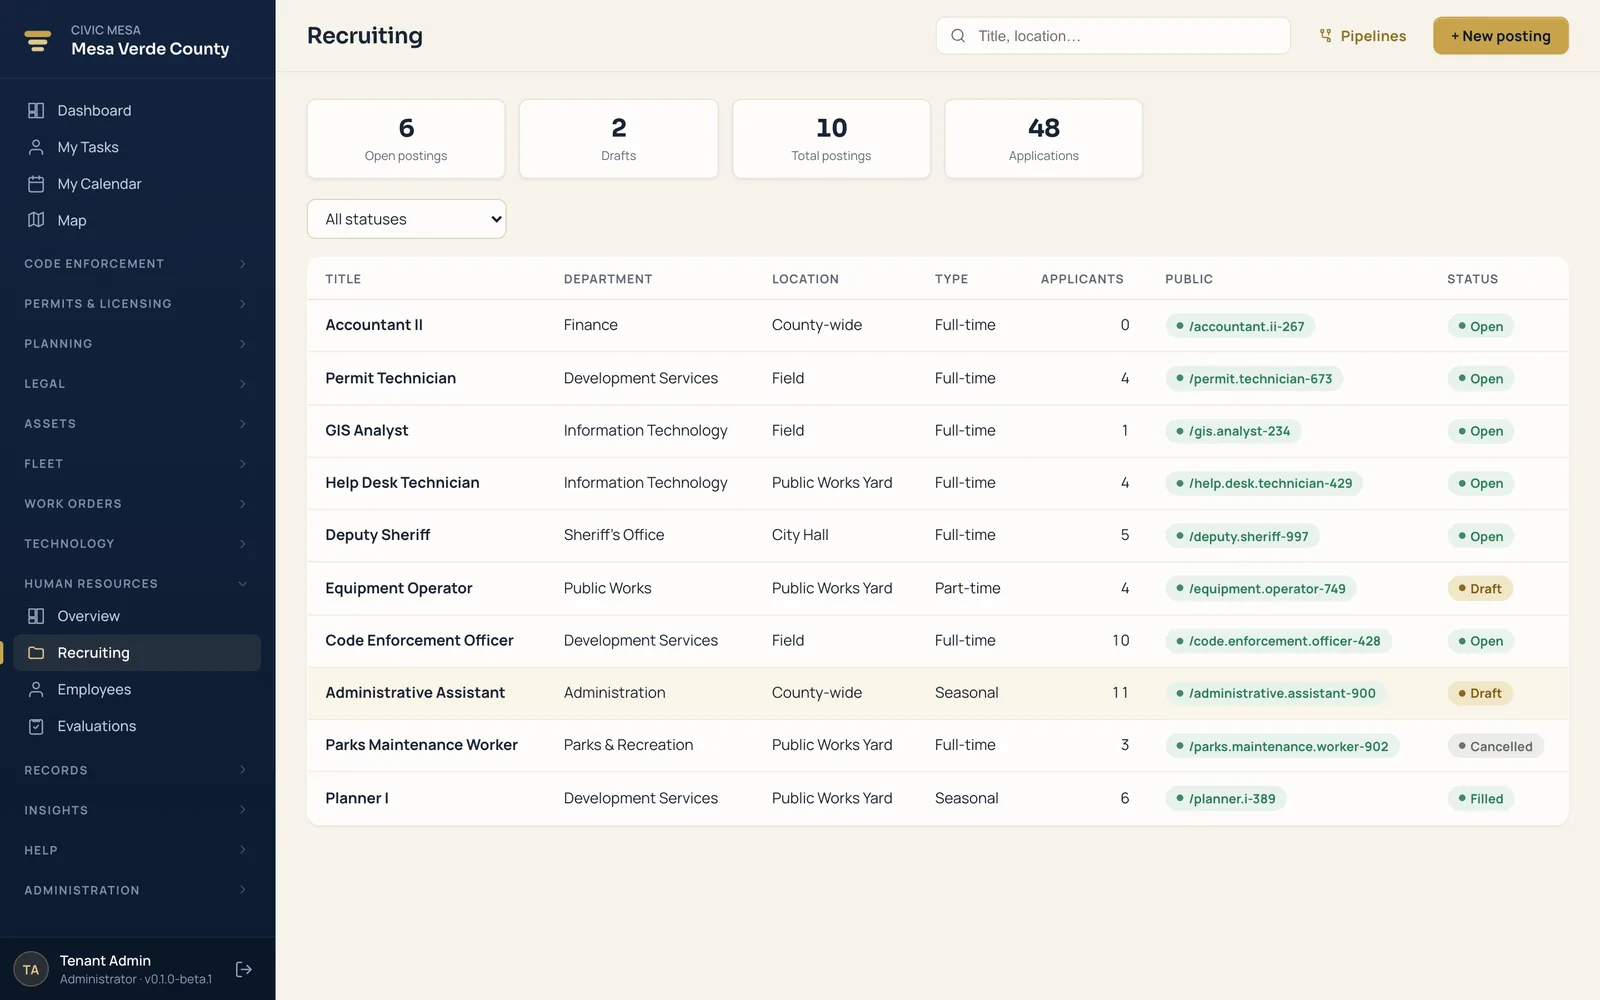This screenshot has height=1000, width=1600.
Task: Open the /help.desk.technician-429 link
Action: point(1264,484)
